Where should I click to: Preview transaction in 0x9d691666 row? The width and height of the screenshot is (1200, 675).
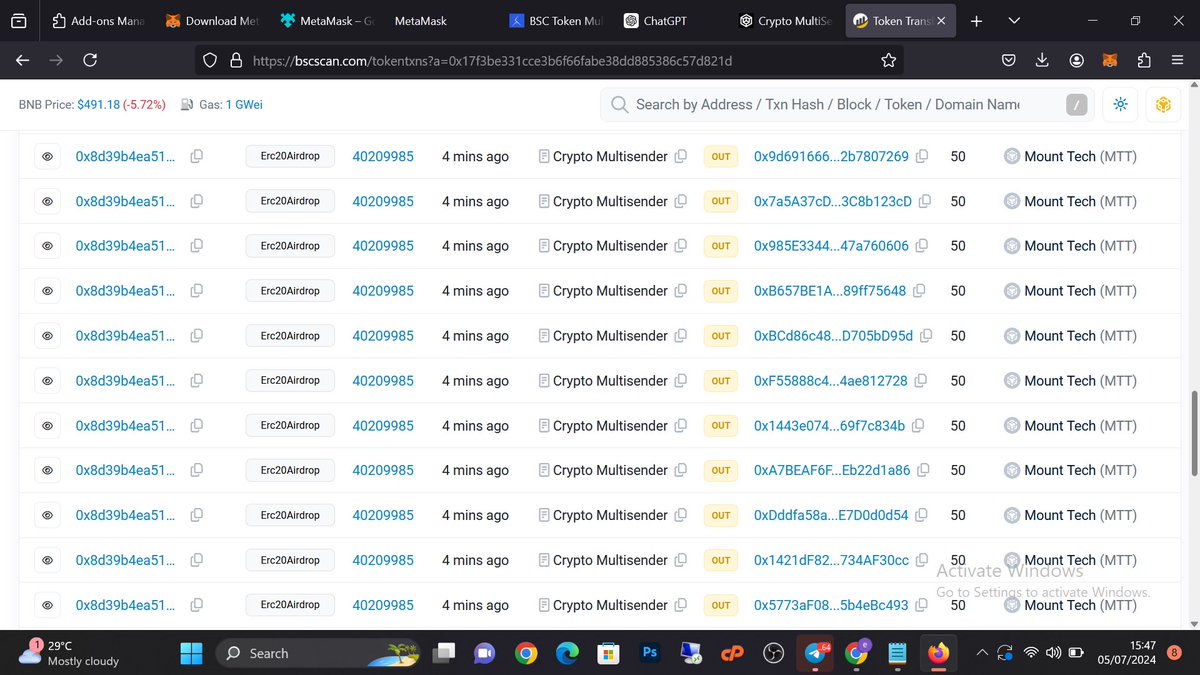click(47, 156)
